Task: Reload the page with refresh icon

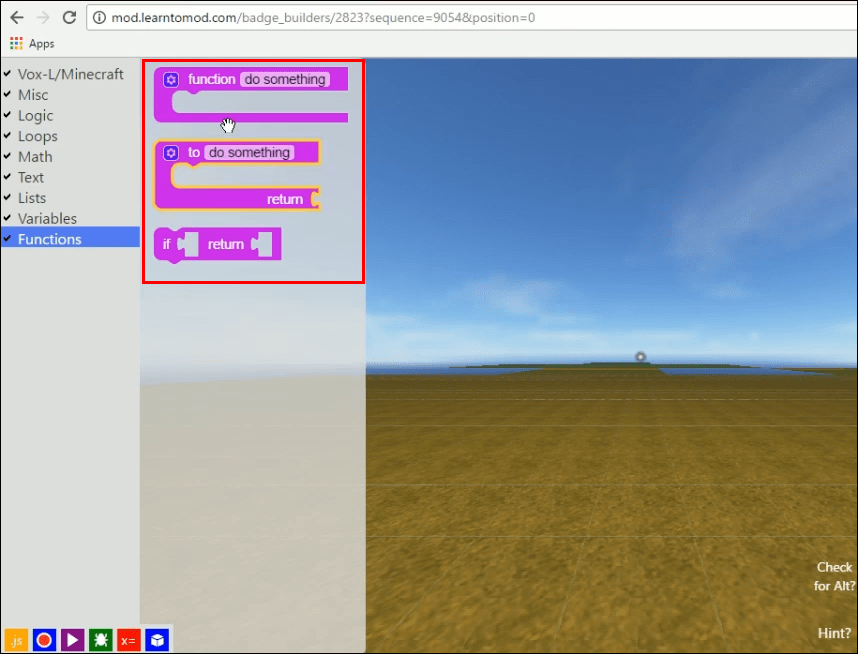Action: 69,18
